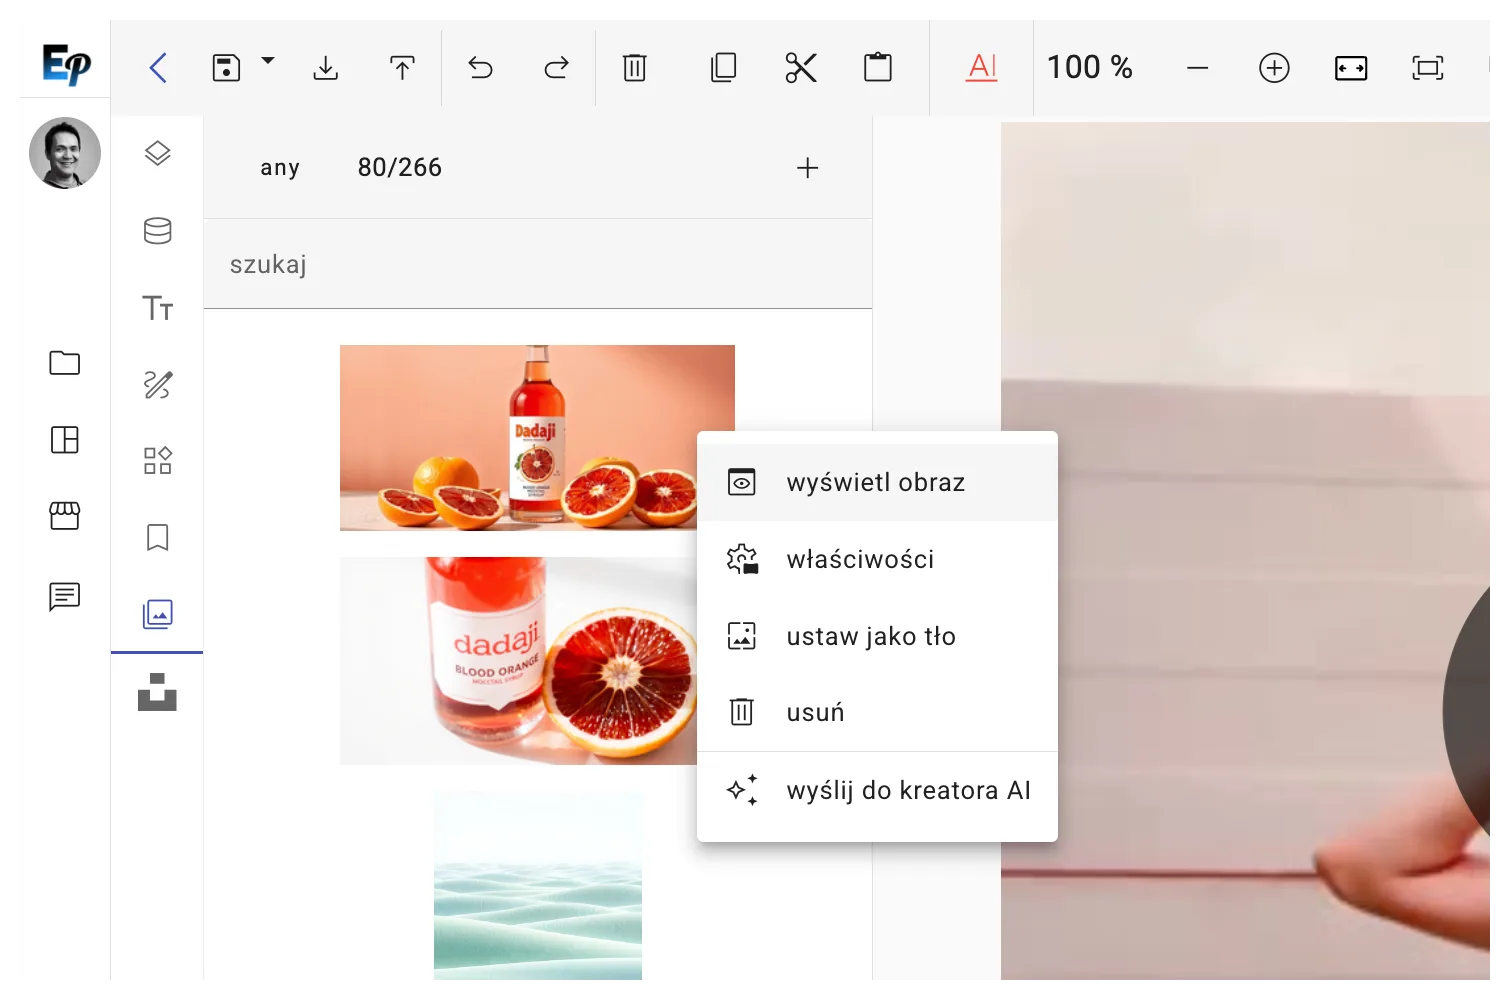Viewport: 1510px width, 1000px height.
Task: Open the user profile avatar
Action: click(65, 153)
